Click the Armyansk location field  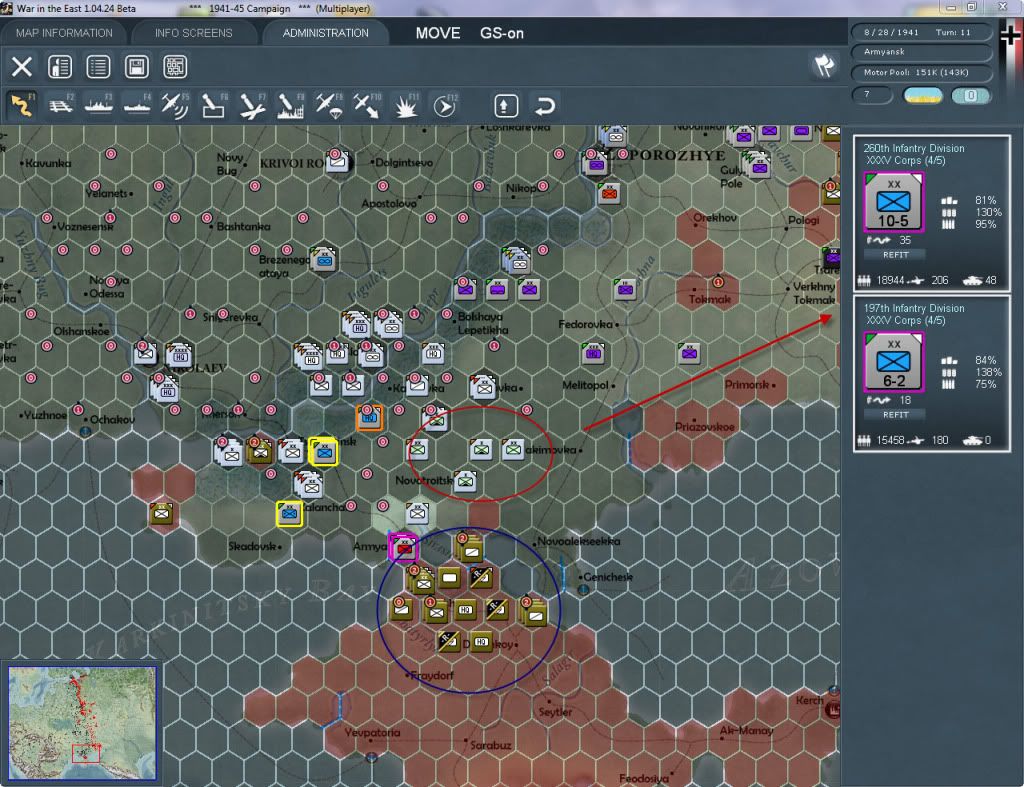pos(921,52)
